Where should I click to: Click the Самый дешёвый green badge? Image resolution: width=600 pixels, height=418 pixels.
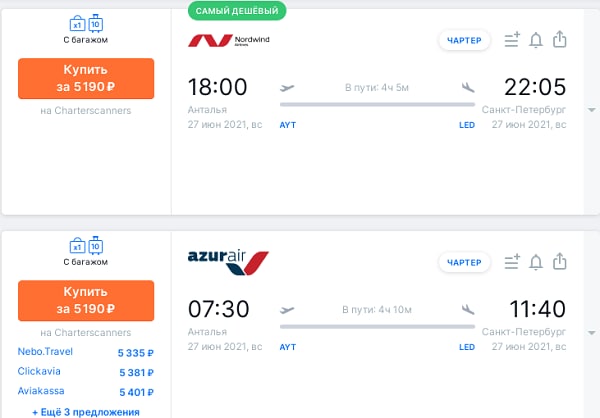coord(237,11)
